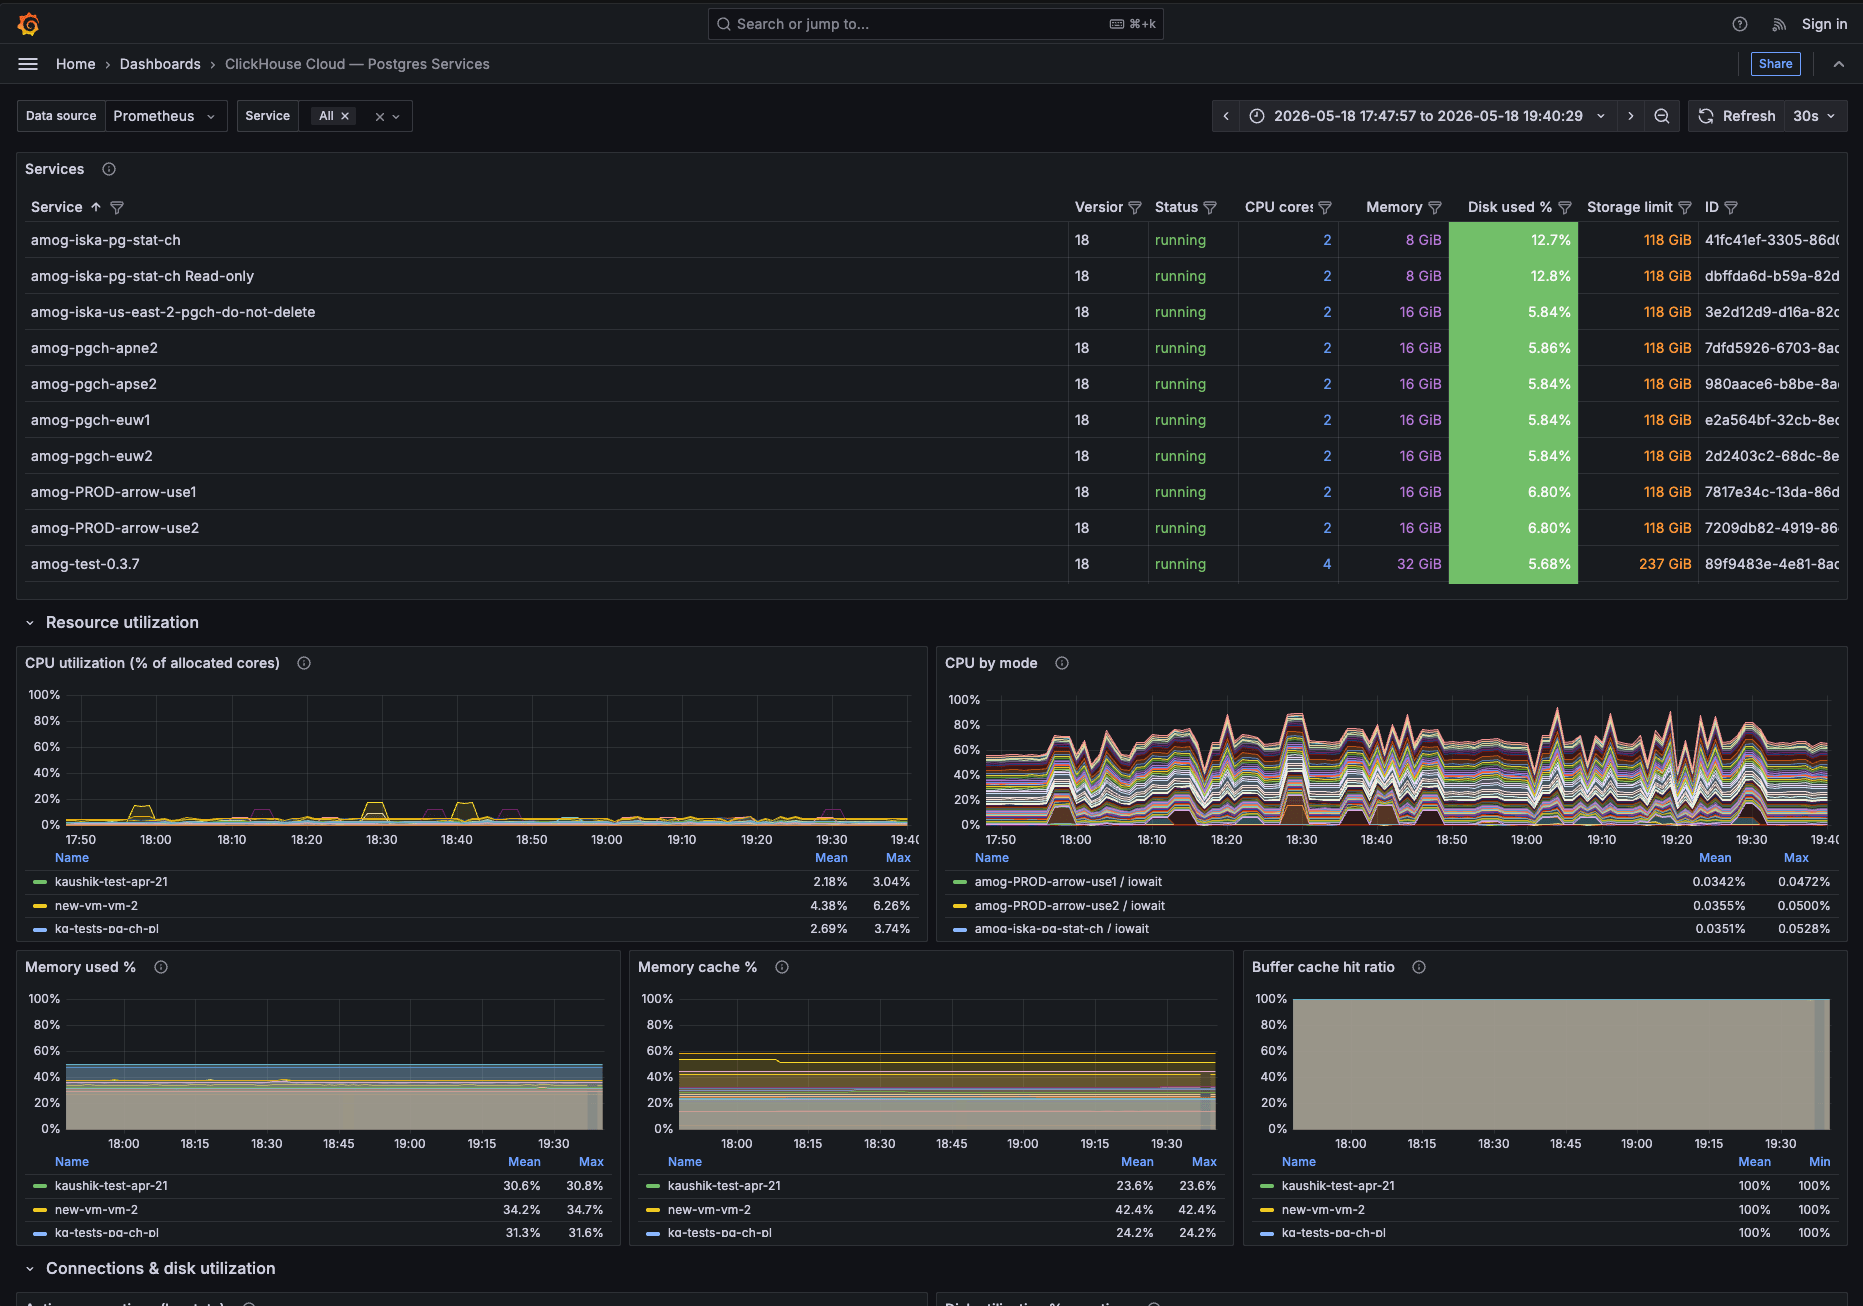Screen dimensions: 1863x1306
Task: Open the news feed RSS icon
Action: tap(1779, 24)
